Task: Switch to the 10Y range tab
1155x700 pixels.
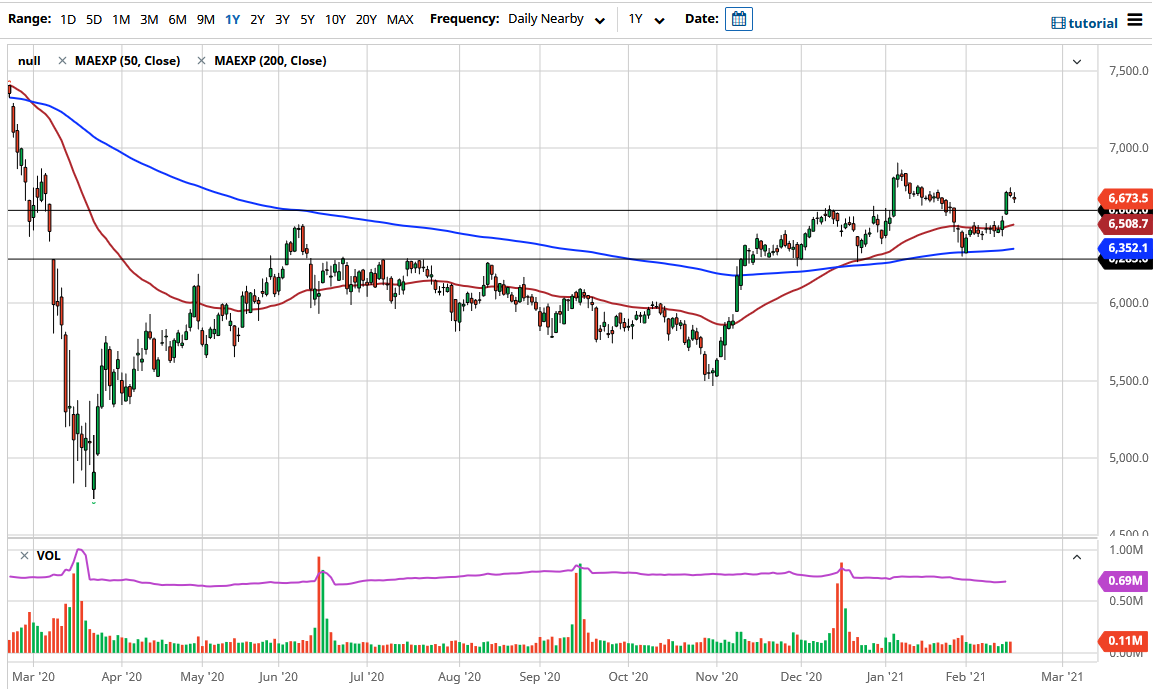Action: pyautogui.click(x=334, y=18)
